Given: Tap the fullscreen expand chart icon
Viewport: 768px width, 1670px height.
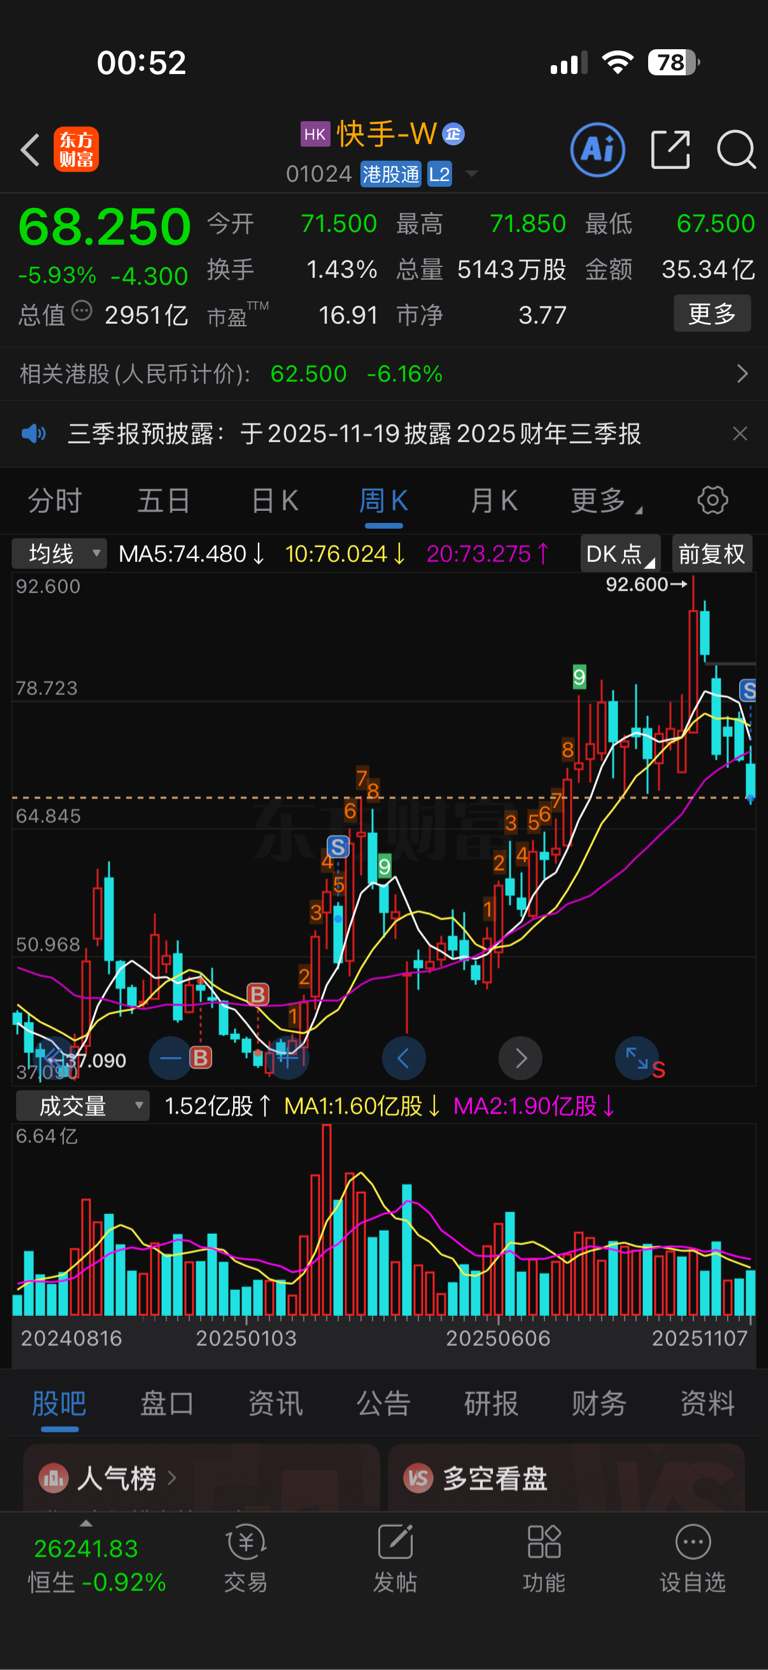Looking at the screenshot, I should [x=637, y=1058].
